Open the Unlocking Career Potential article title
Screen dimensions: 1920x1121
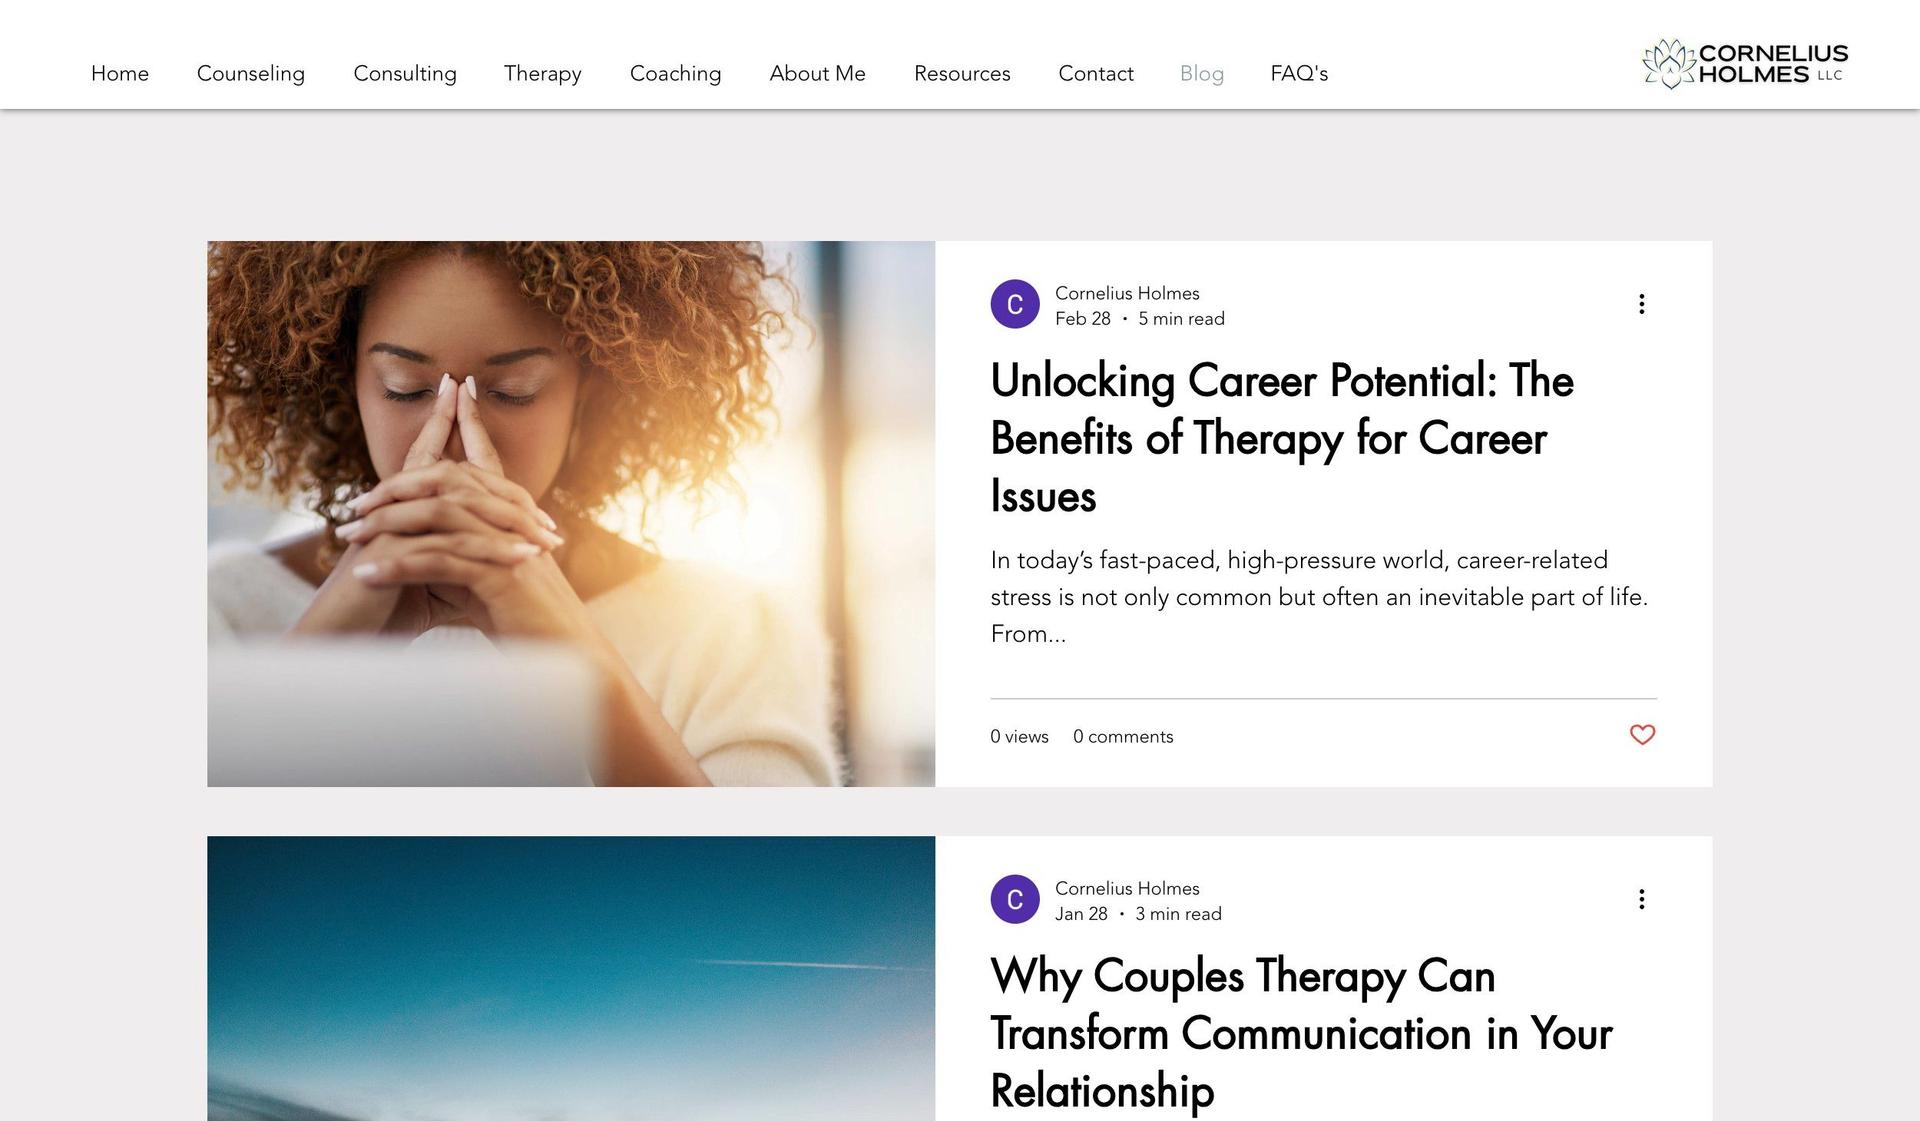(x=1282, y=438)
